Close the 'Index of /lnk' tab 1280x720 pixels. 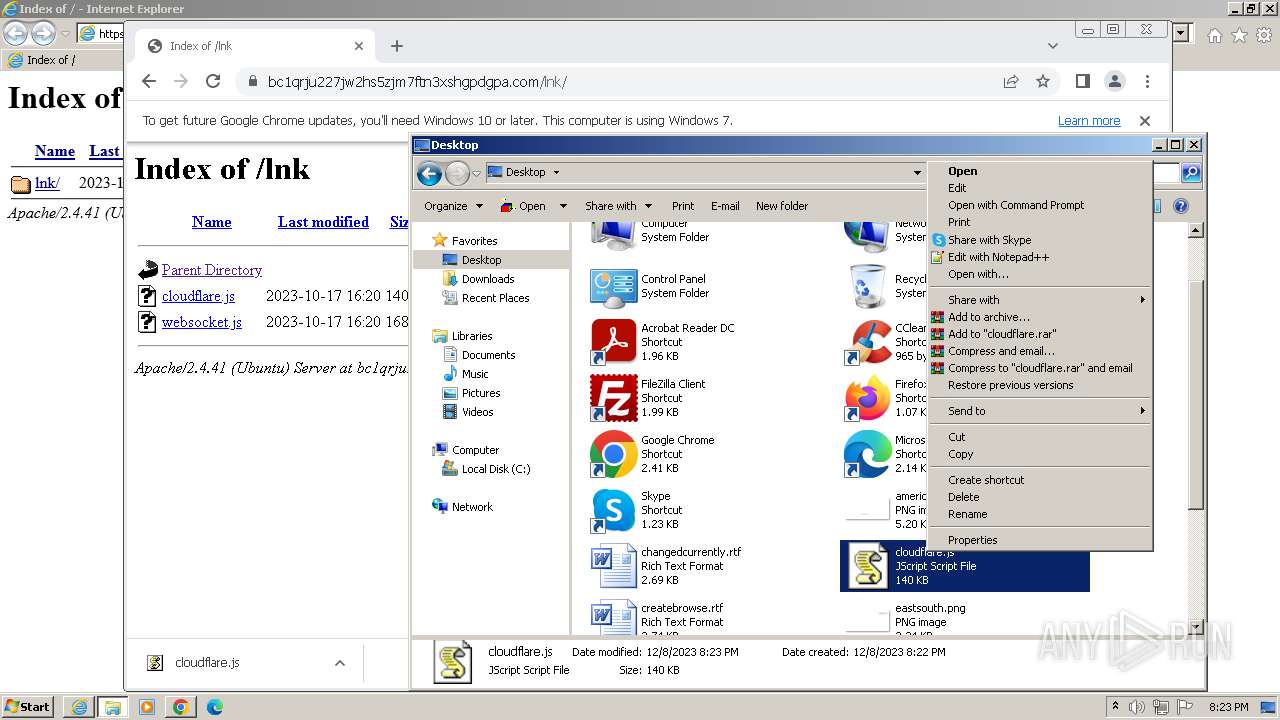pos(359,46)
